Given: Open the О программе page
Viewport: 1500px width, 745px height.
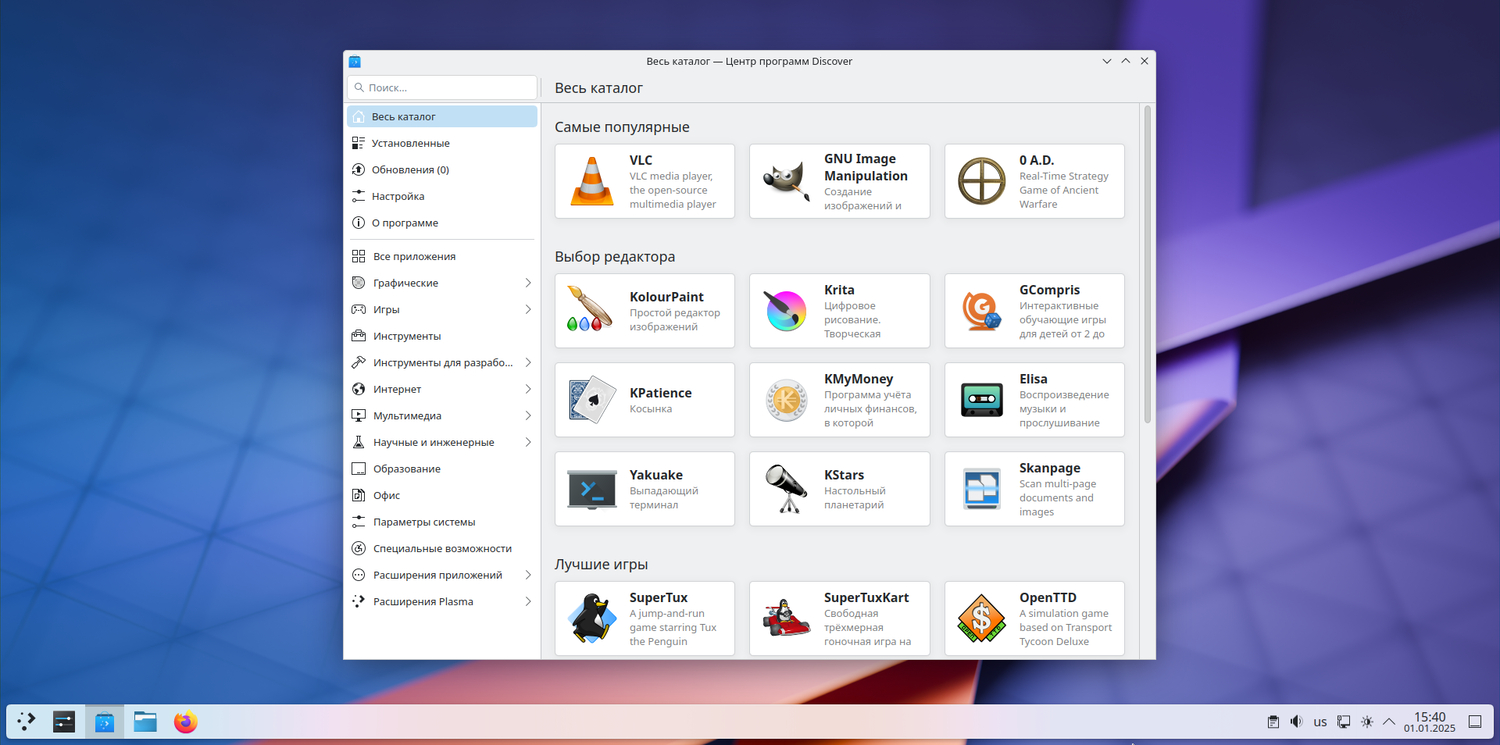Looking at the screenshot, I should (442, 223).
